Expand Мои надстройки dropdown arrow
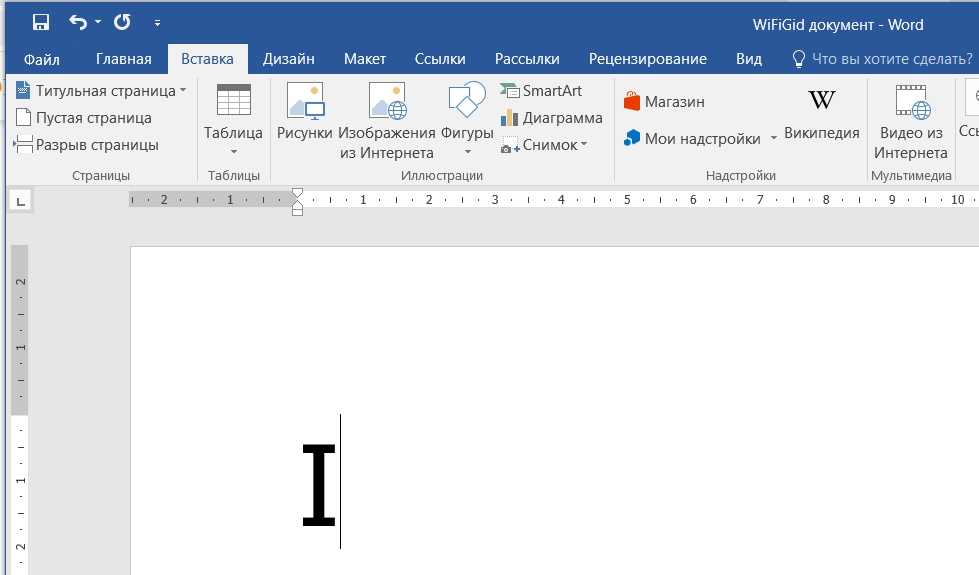This screenshot has width=979, height=575. click(x=774, y=139)
